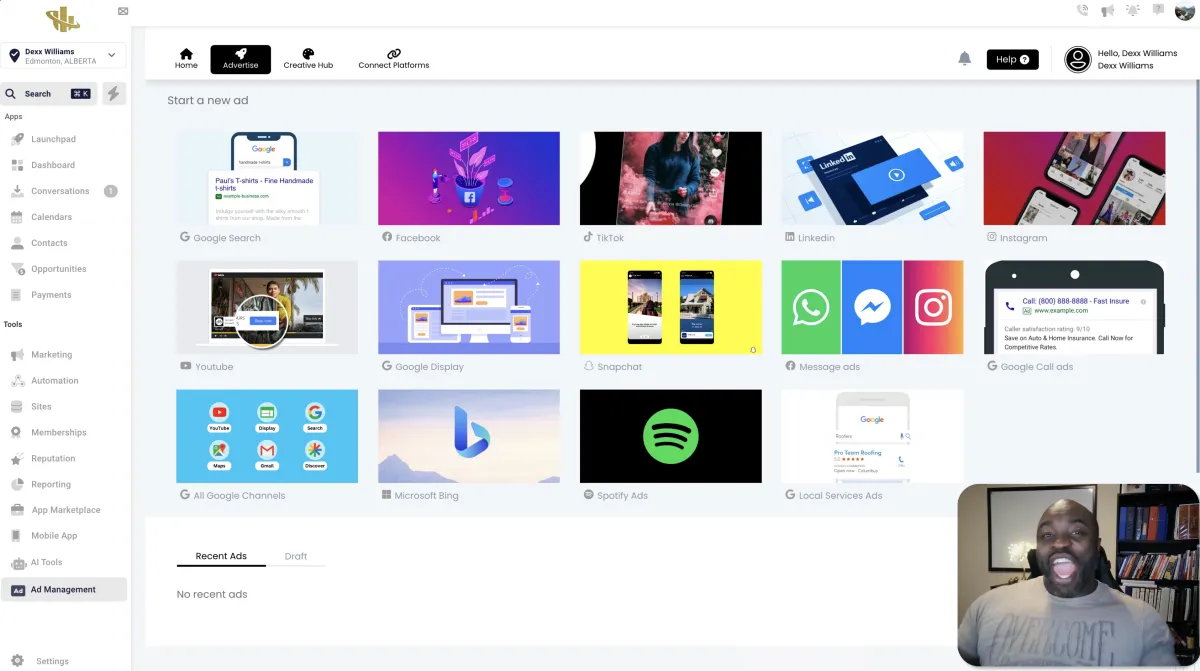The width and height of the screenshot is (1200, 671).
Task: Select Ad Management in the sidebar
Action: [x=64, y=590]
